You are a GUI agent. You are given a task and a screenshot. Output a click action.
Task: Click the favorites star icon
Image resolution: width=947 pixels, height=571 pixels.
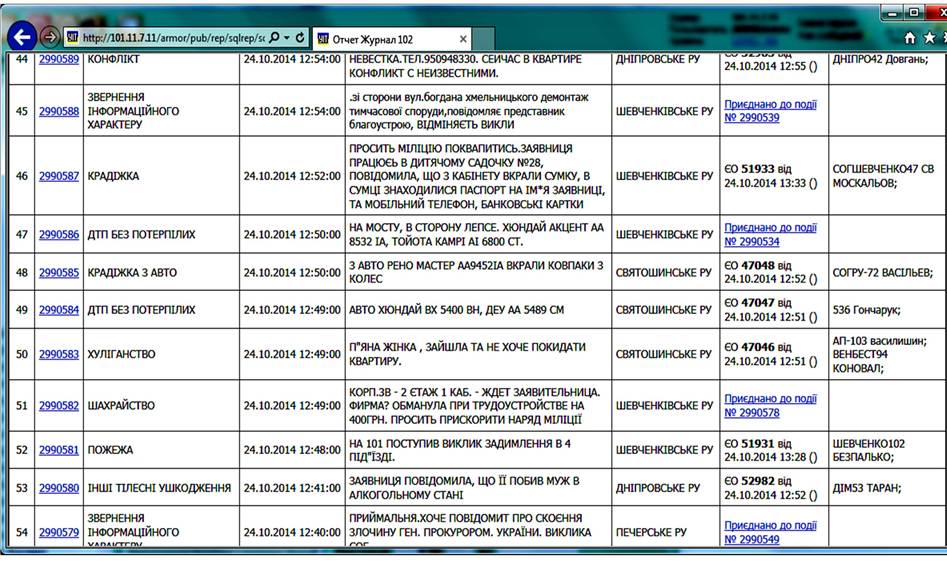click(x=929, y=38)
